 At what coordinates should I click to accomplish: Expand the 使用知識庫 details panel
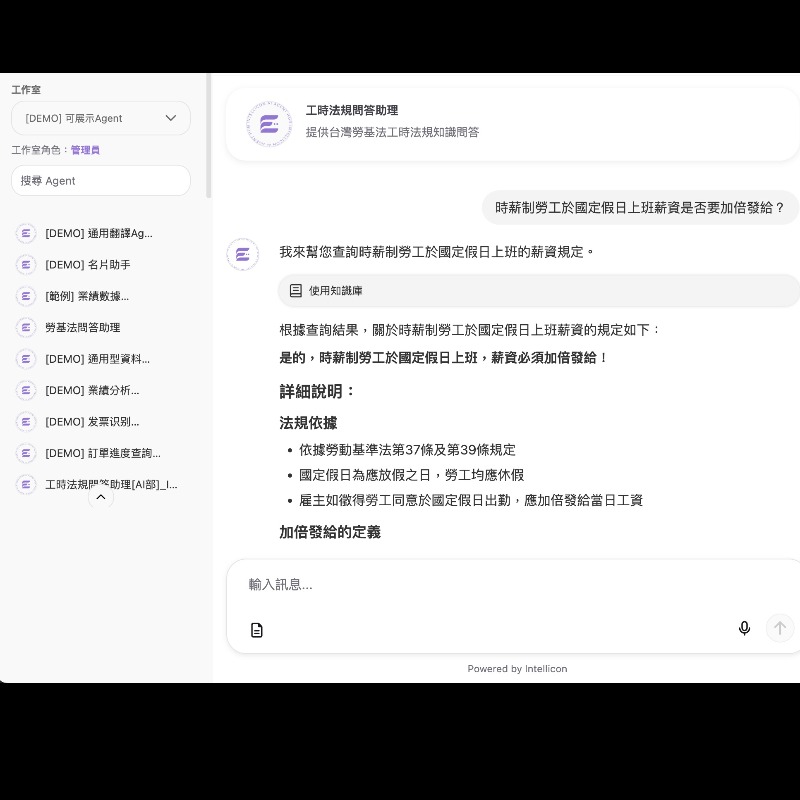coord(335,290)
